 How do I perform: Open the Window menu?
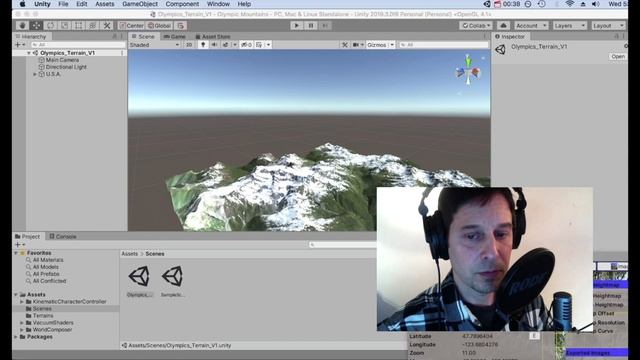(x=218, y=4)
